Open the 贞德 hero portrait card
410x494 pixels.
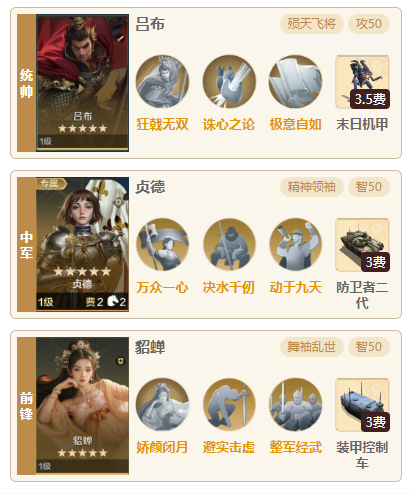[x=82, y=244]
